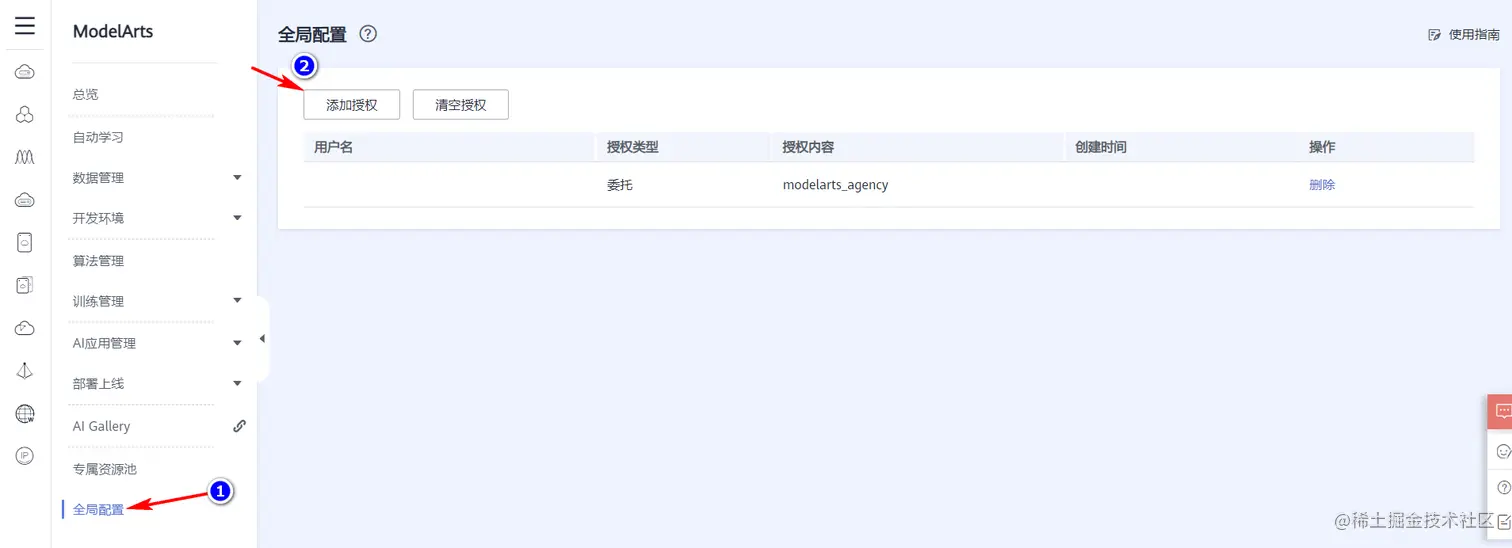Click 删除 link for modelarts_agency row
This screenshot has width=1512, height=548.
pos(1322,185)
